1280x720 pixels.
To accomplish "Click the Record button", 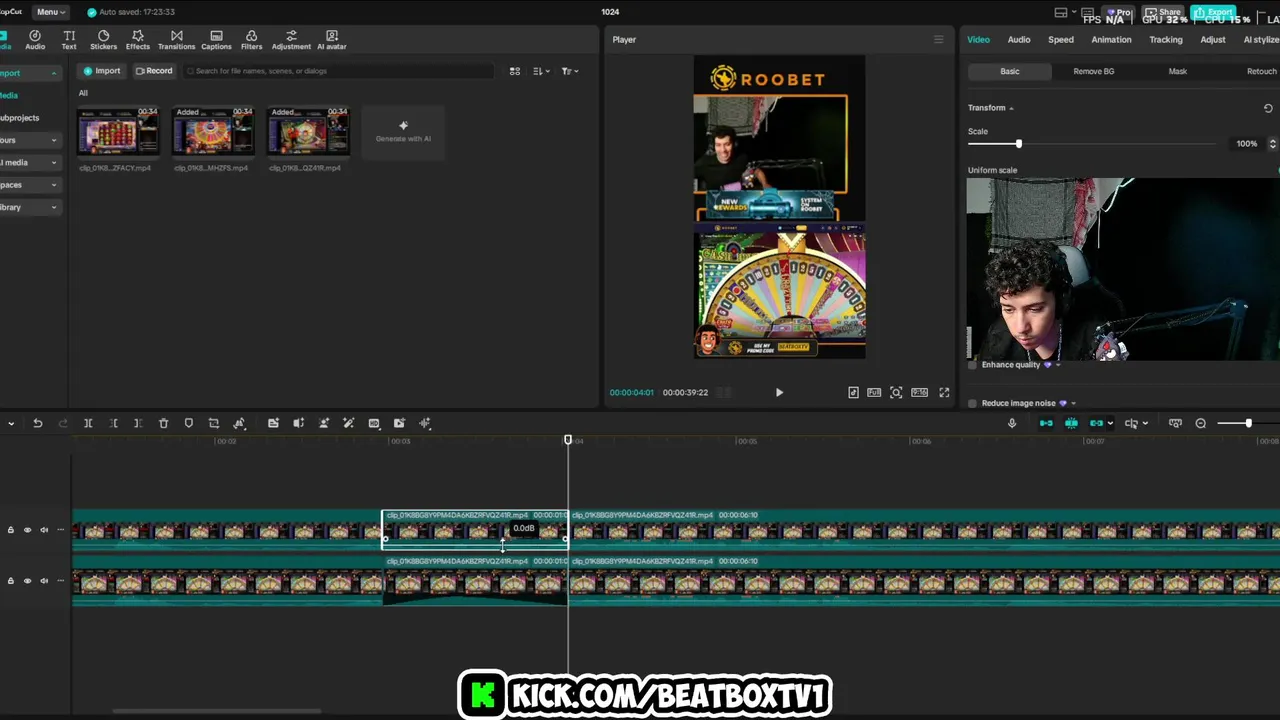I will click(x=155, y=71).
